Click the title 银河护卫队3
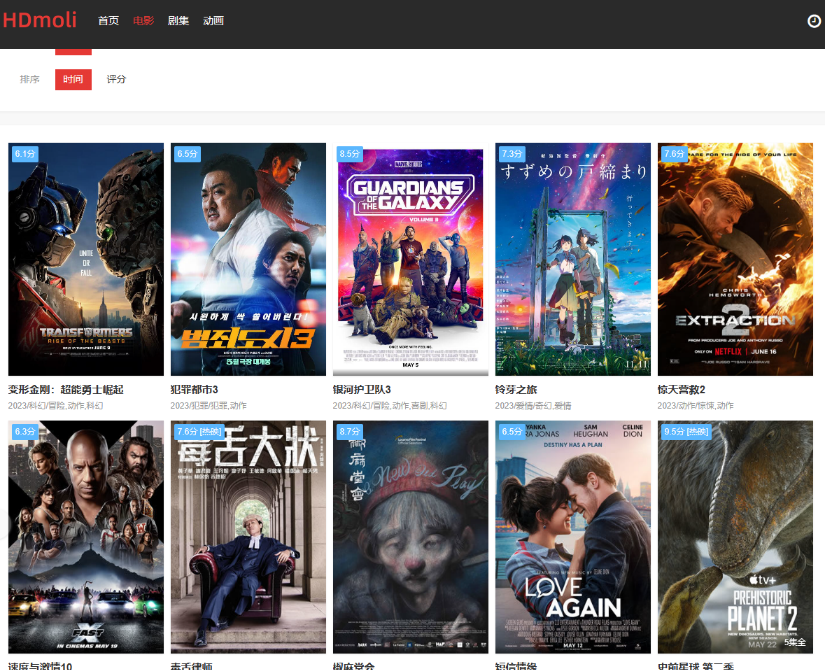Image resolution: width=825 pixels, height=670 pixels. (x=362, y=389)
